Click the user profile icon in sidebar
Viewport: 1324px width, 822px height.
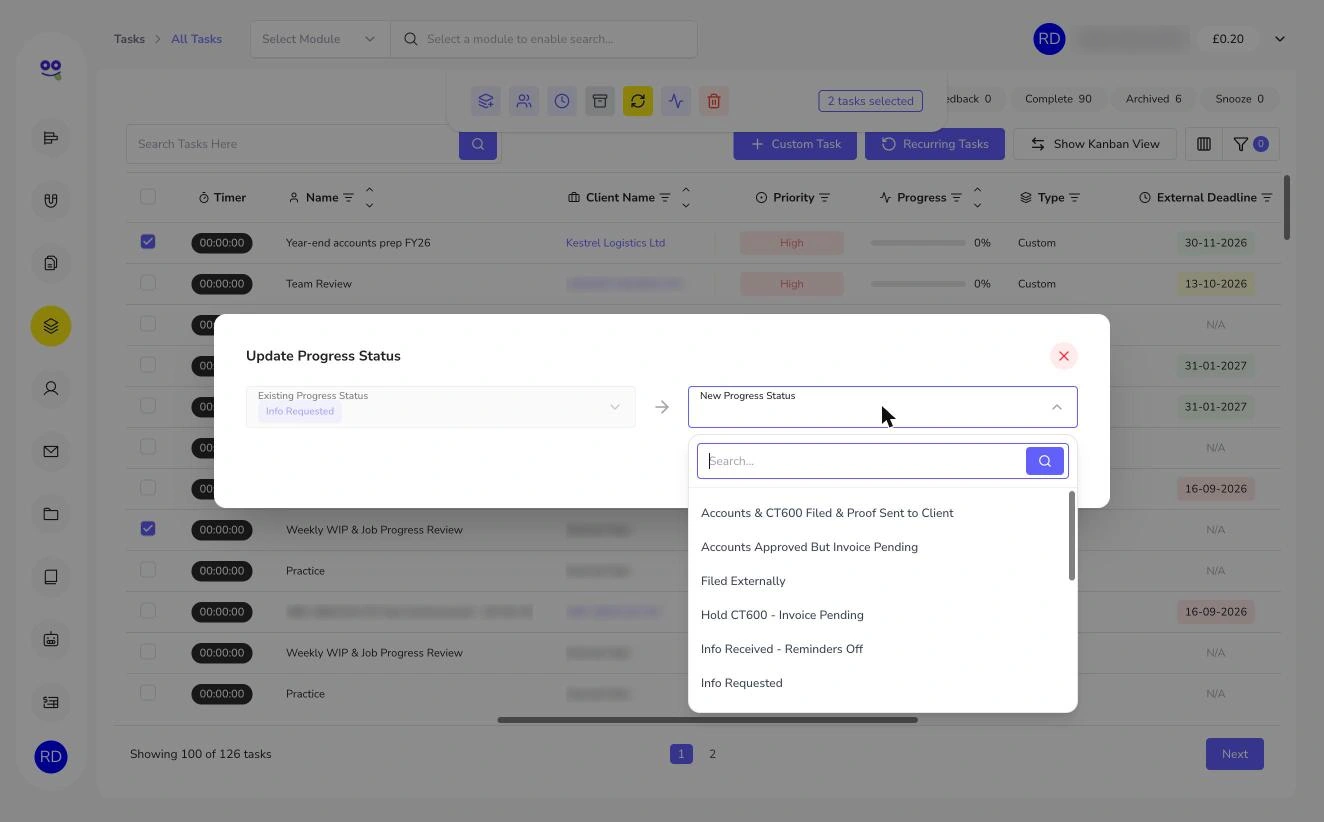point(51,388)
